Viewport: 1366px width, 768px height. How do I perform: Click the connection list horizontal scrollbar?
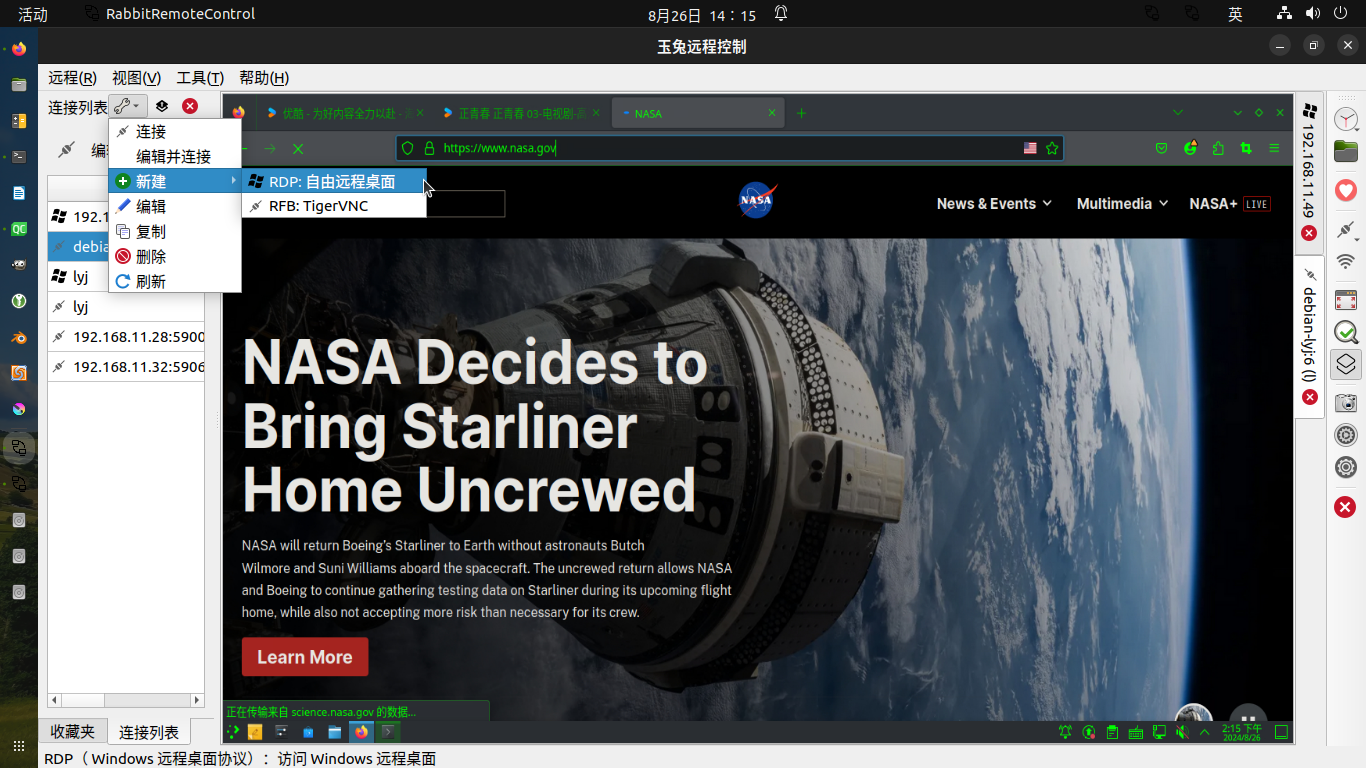(126, 701)
